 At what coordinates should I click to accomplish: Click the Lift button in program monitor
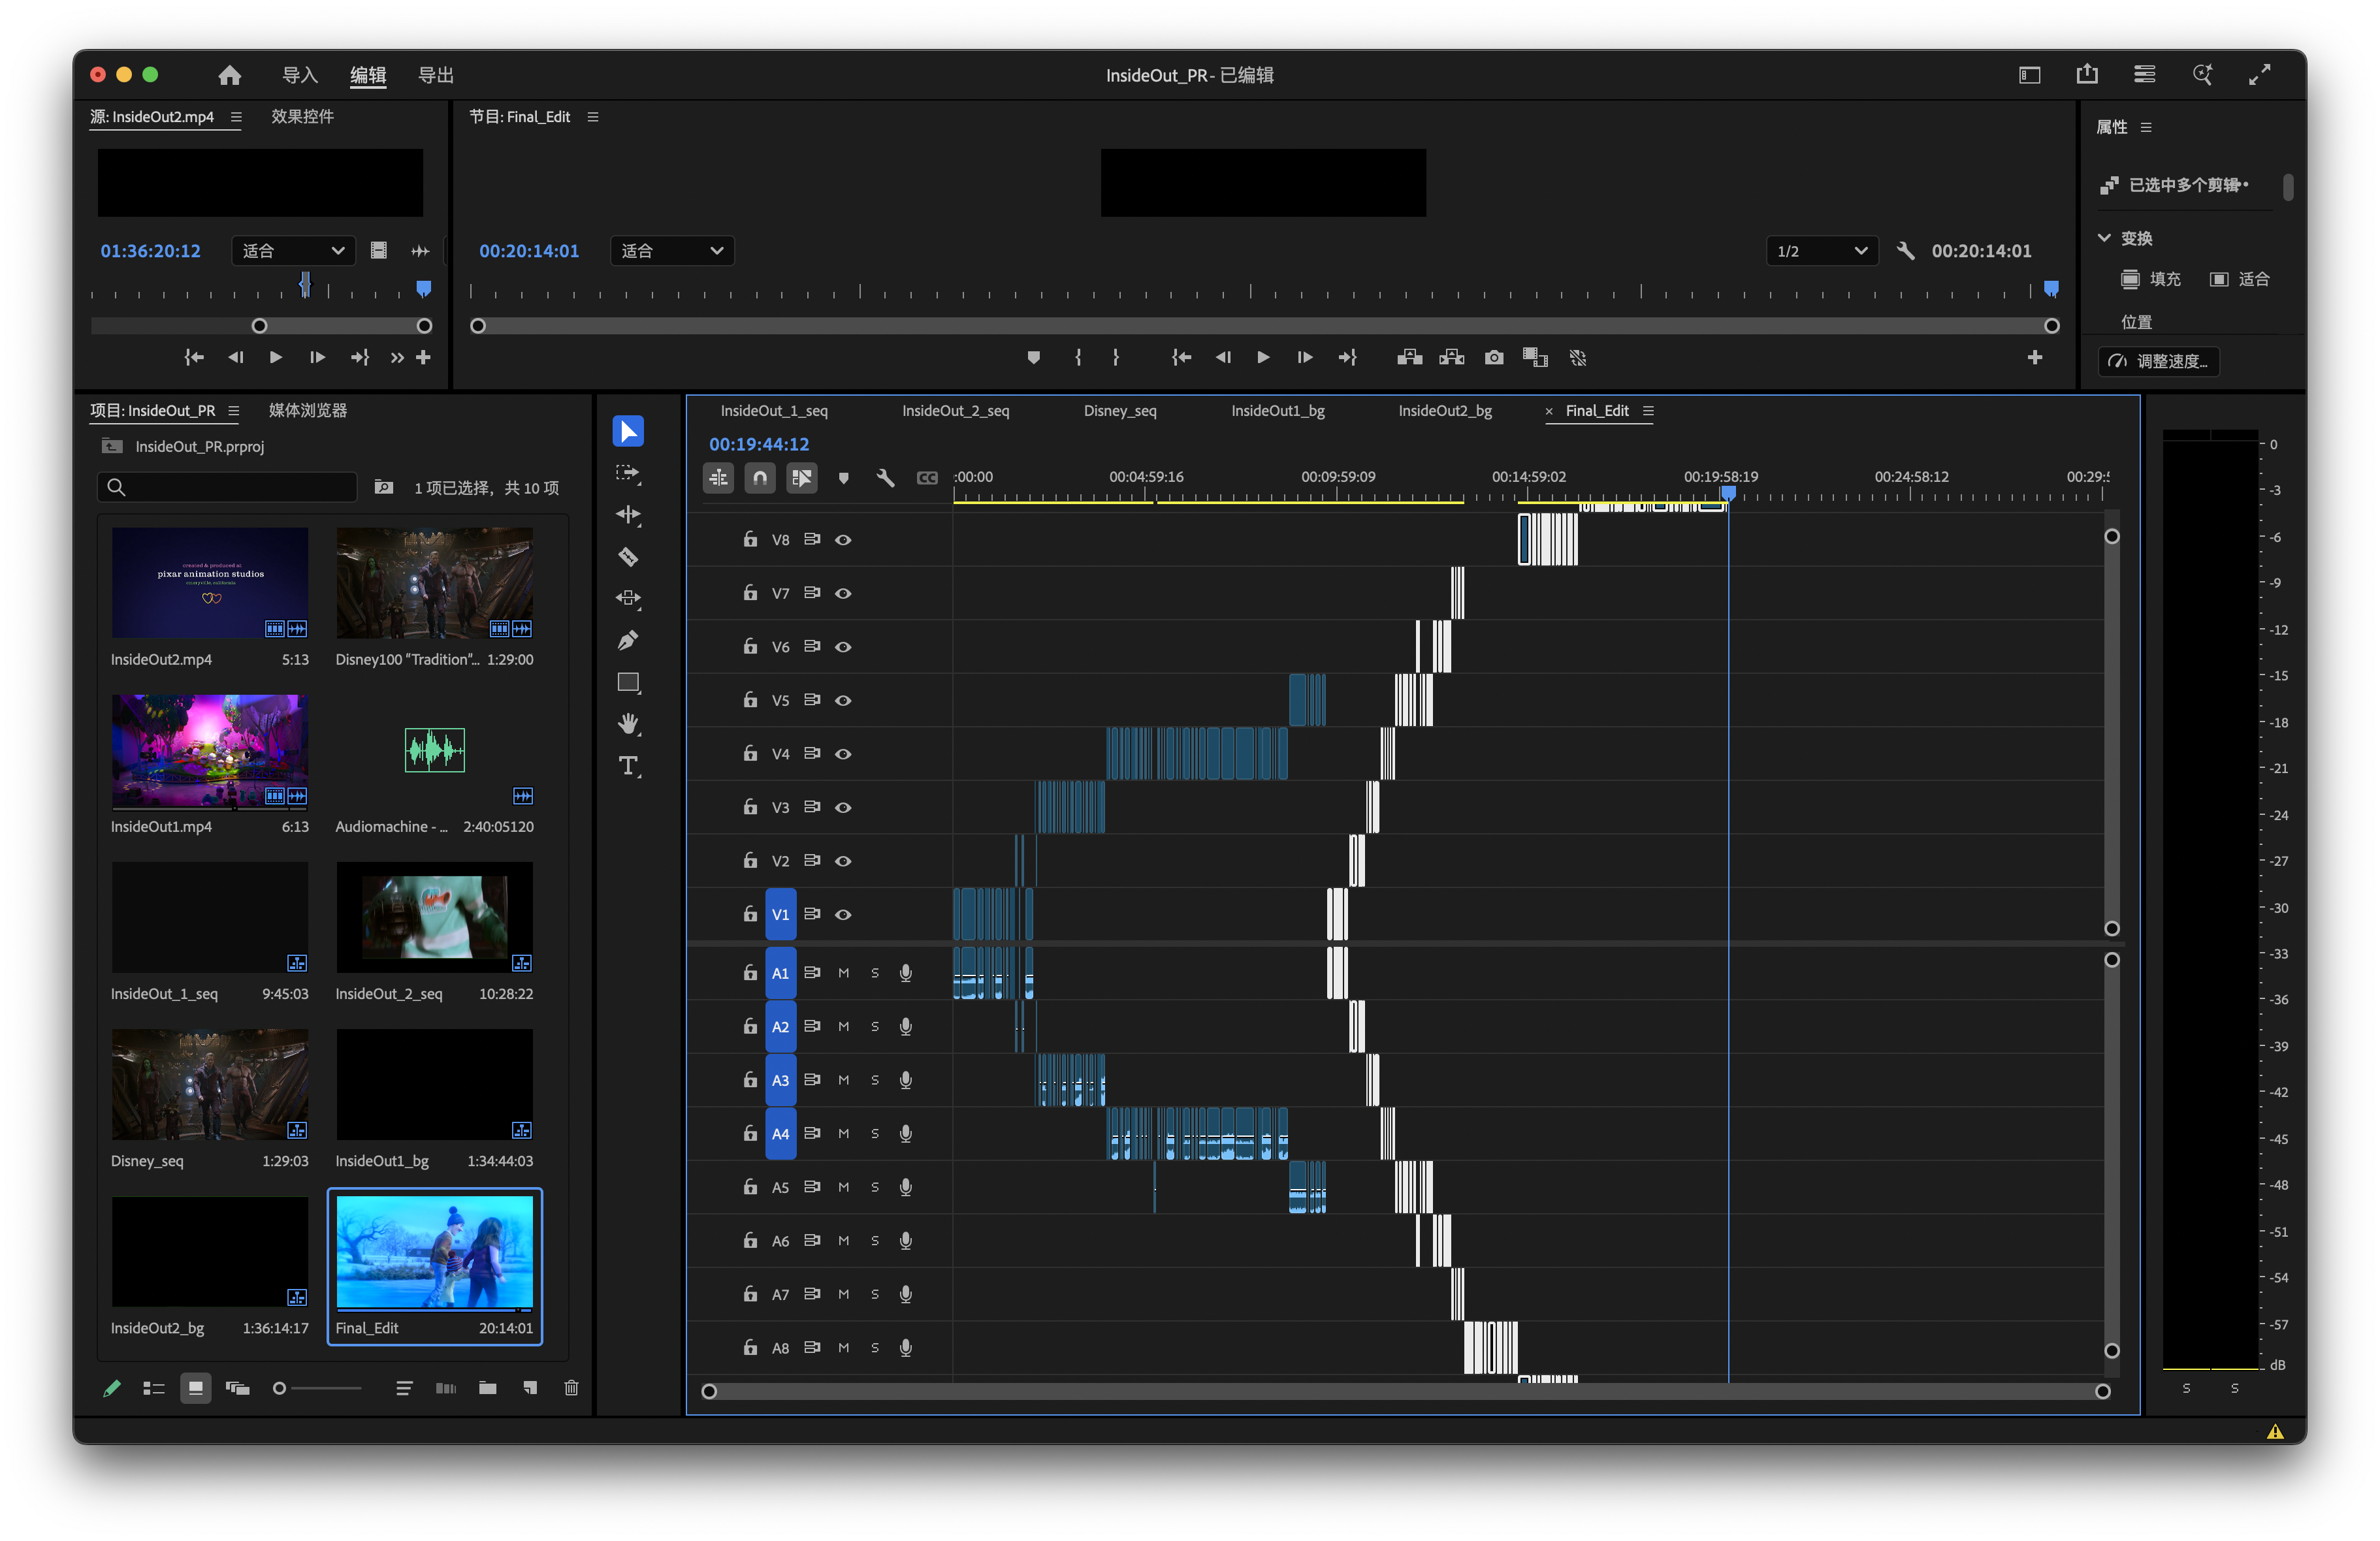click(1410, 358)
